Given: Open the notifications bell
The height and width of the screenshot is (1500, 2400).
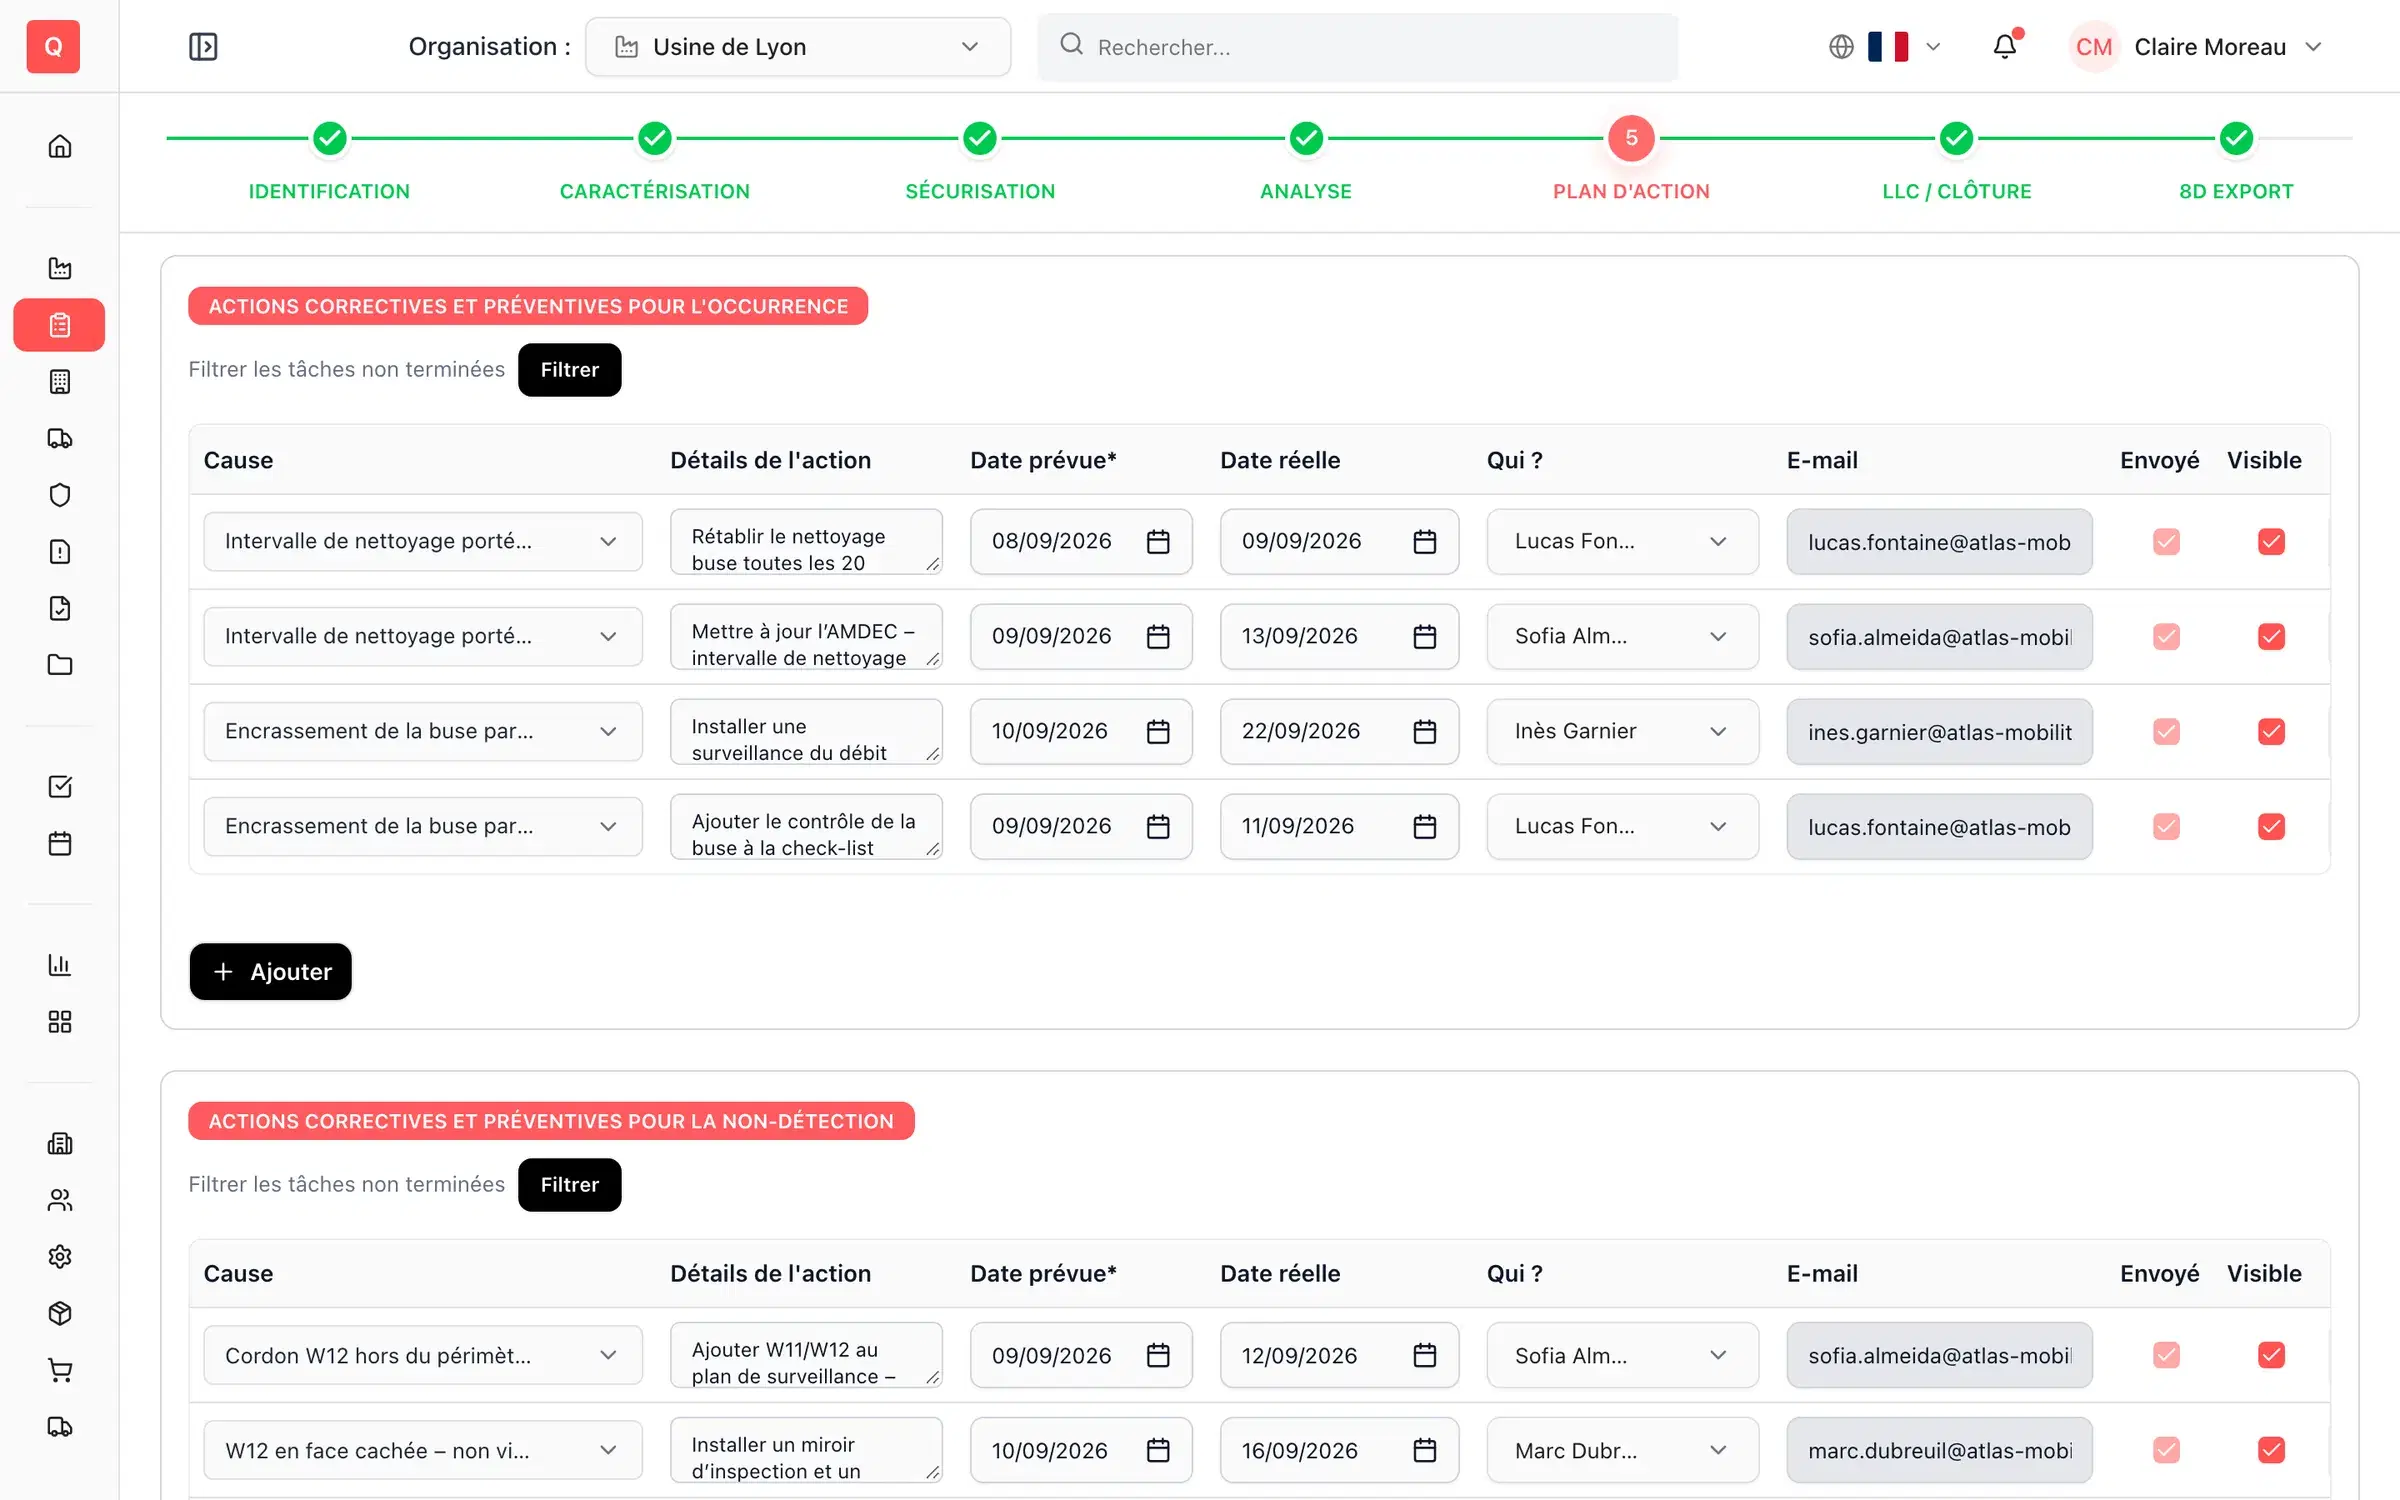Looking at the screenshot, I should tap(2005, 46).
